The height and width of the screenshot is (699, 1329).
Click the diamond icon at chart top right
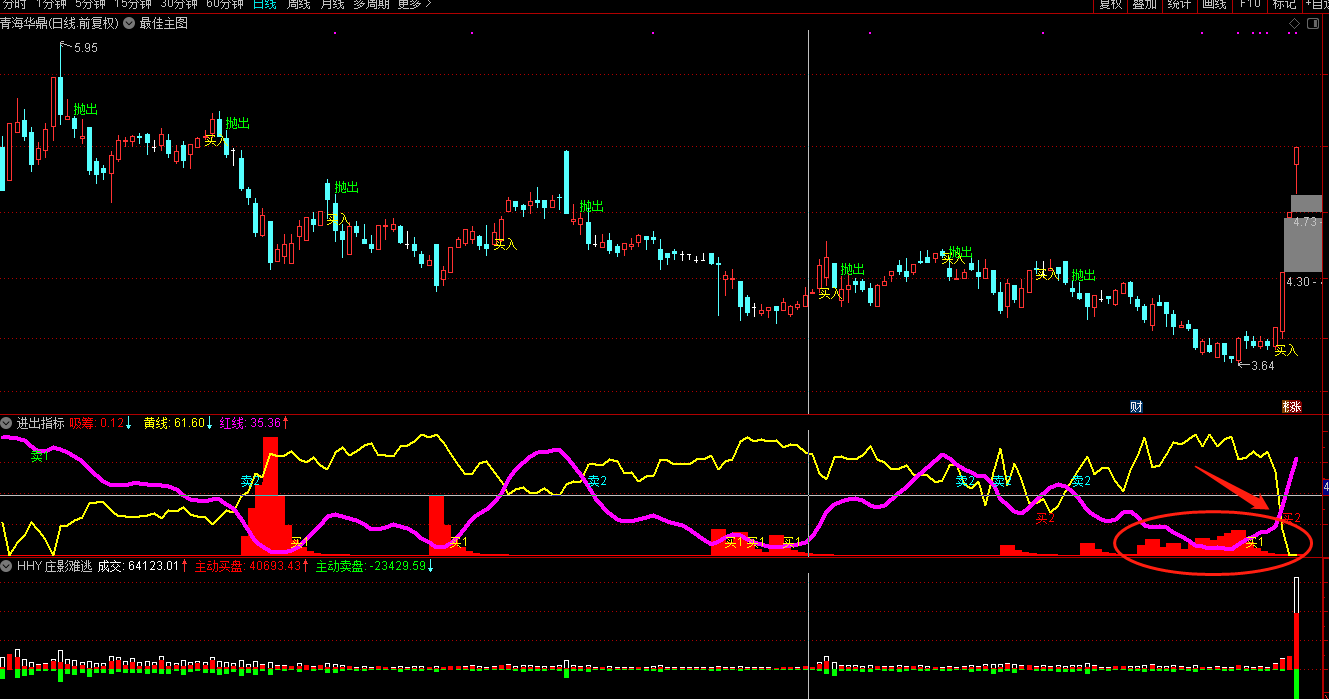click(1295, 23)
